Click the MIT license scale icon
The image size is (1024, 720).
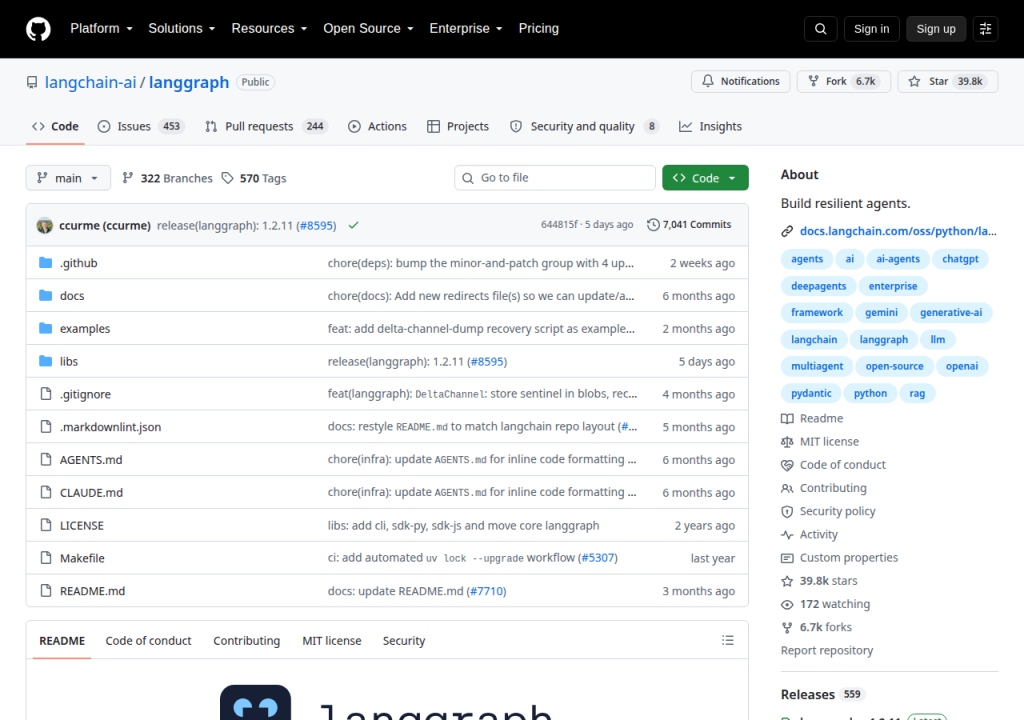[x=787, y=442]
